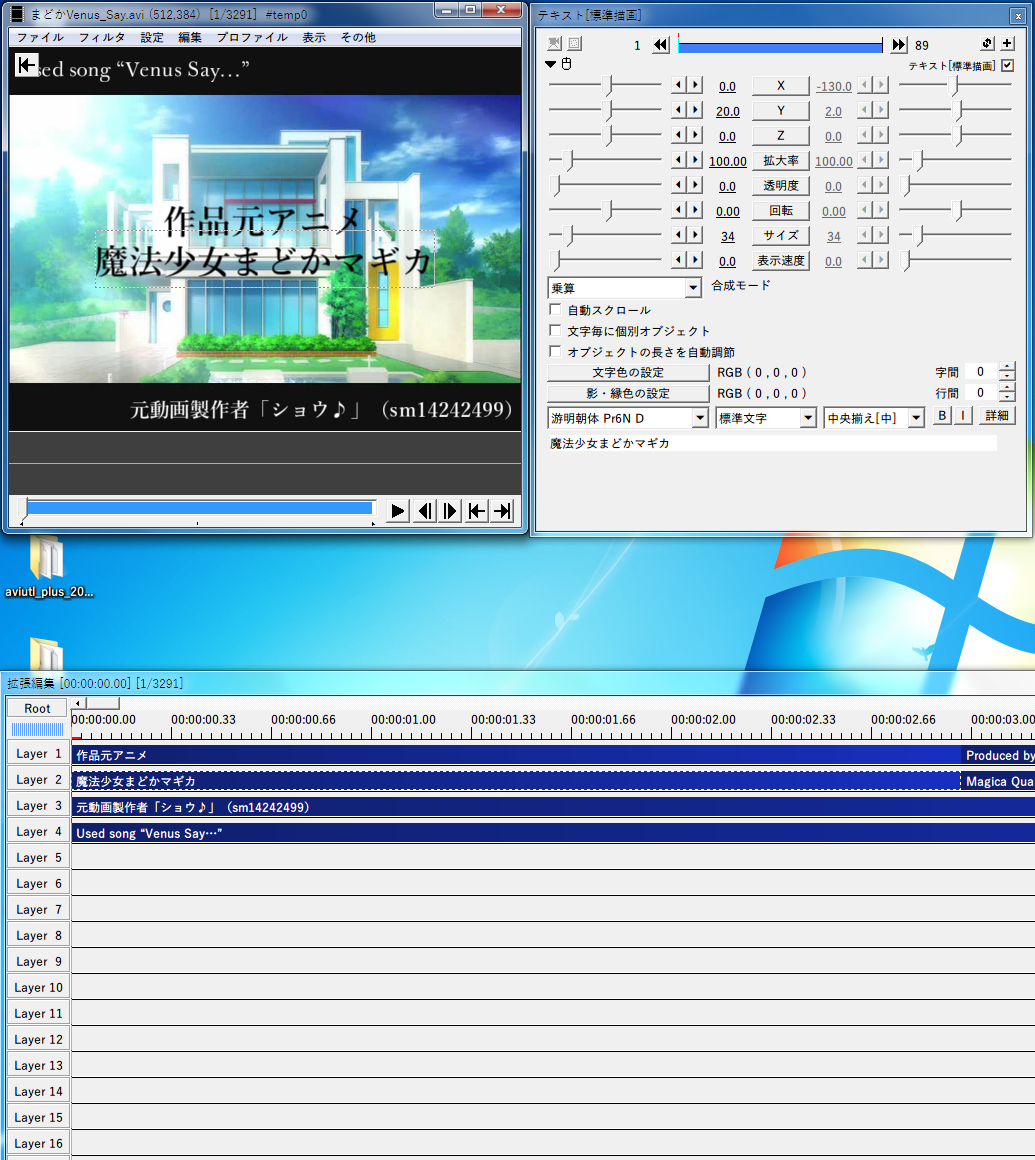Image resolution: width=1035 pixels, height=1160 pixels.
Task: Increase 字間 spacing with up stepper
Action: pyautogui.click(x=1006, y=367)
